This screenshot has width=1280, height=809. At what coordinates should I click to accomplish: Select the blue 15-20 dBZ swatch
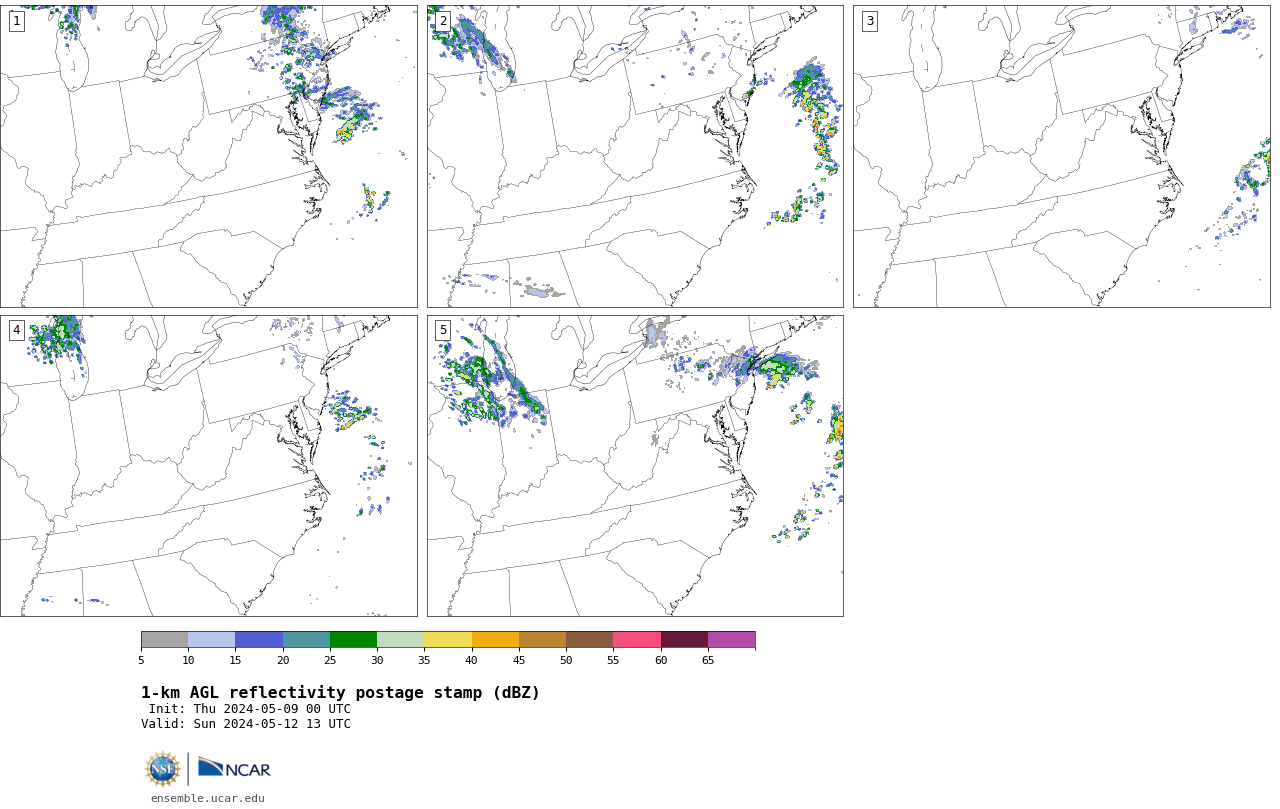click(x=259, y=640)
